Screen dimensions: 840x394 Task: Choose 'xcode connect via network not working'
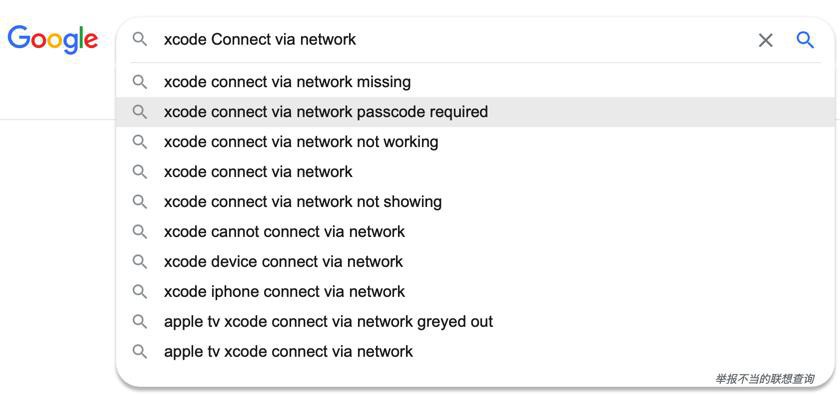tap(475, 142)
